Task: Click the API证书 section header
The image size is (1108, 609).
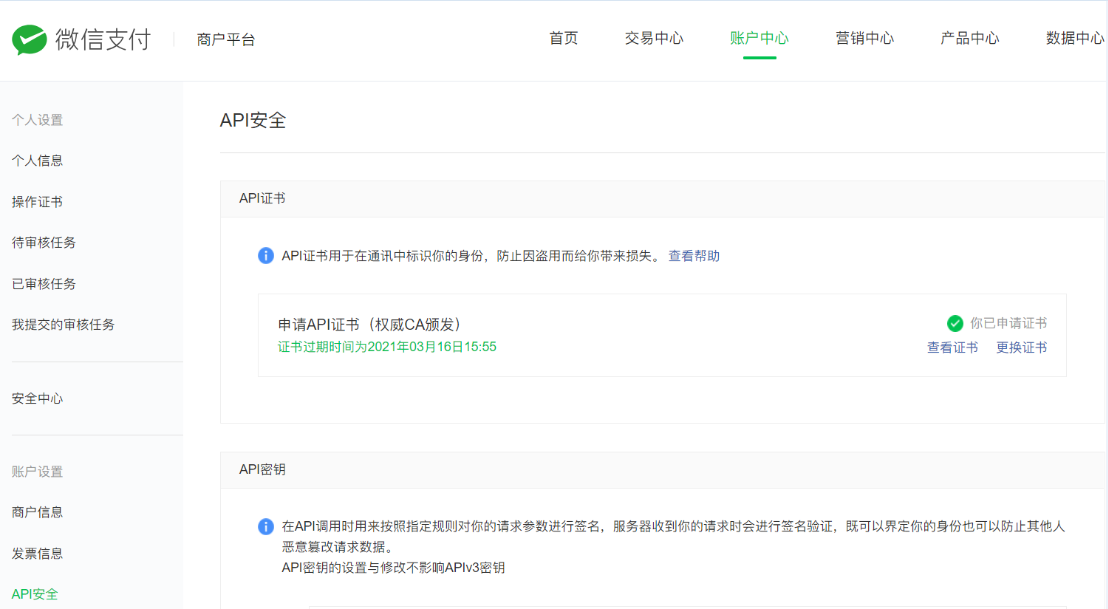Action: (262, 199)
